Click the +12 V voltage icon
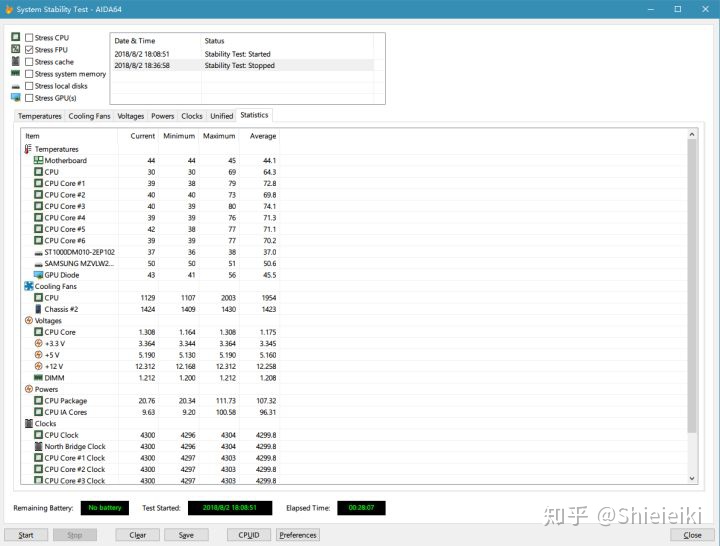 pyautogui.click(x=38, y=367)
